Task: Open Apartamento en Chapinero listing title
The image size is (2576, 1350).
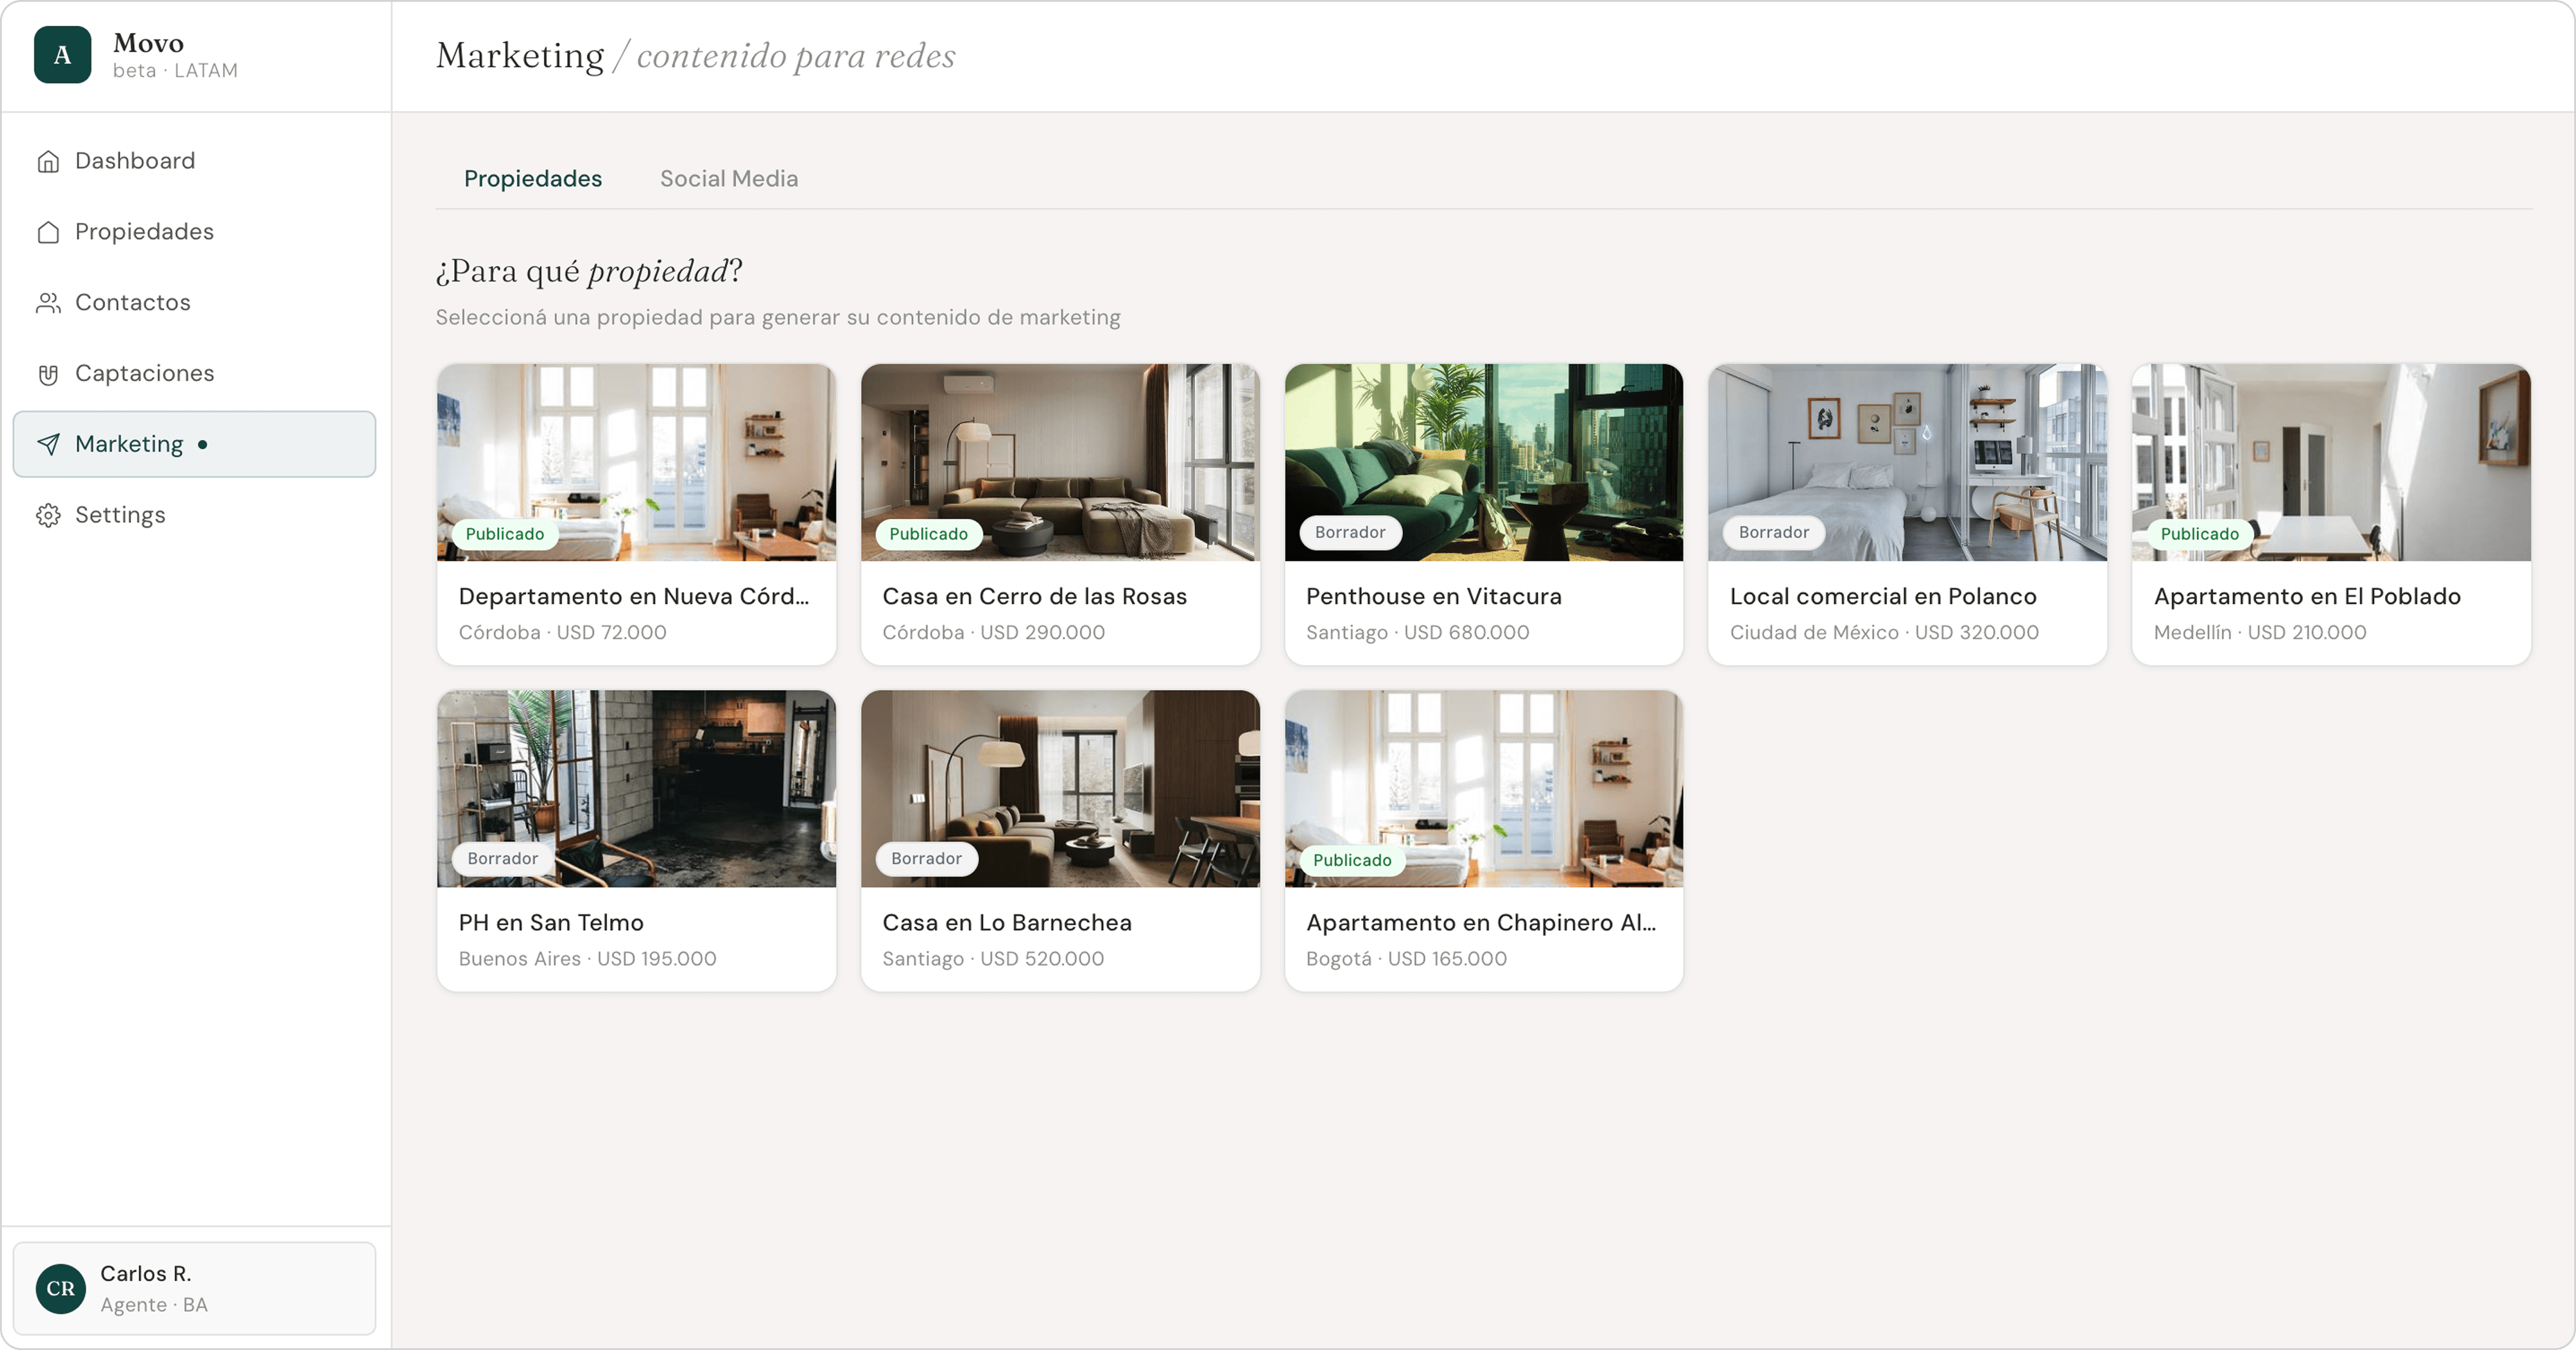Action: pyautogui.click(x=1480, y=923)
